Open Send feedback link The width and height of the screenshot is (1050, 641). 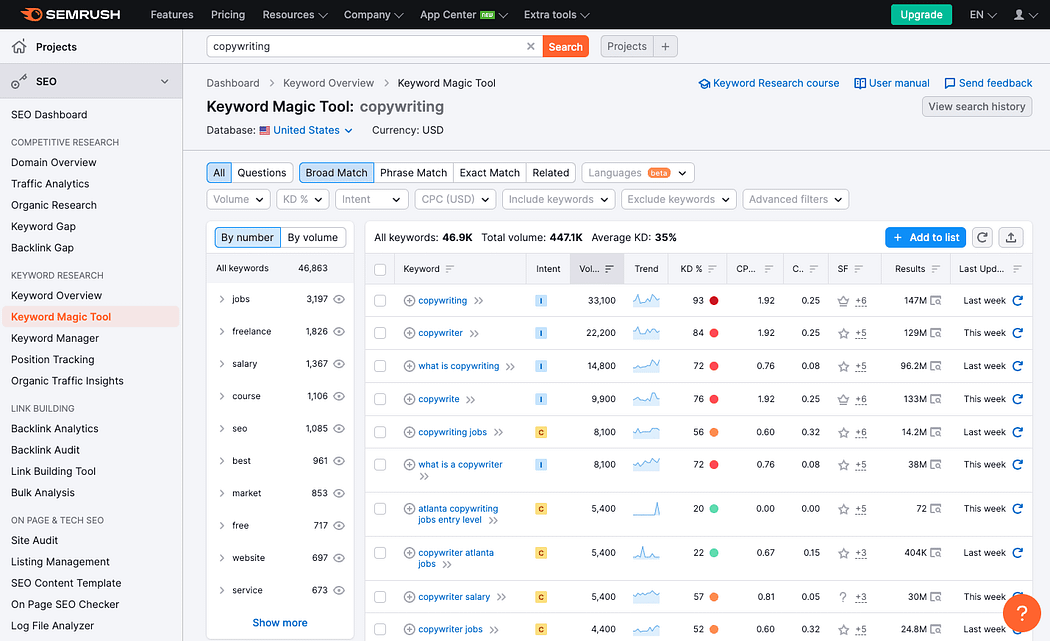pyautogui.click(x=988, y=83)
